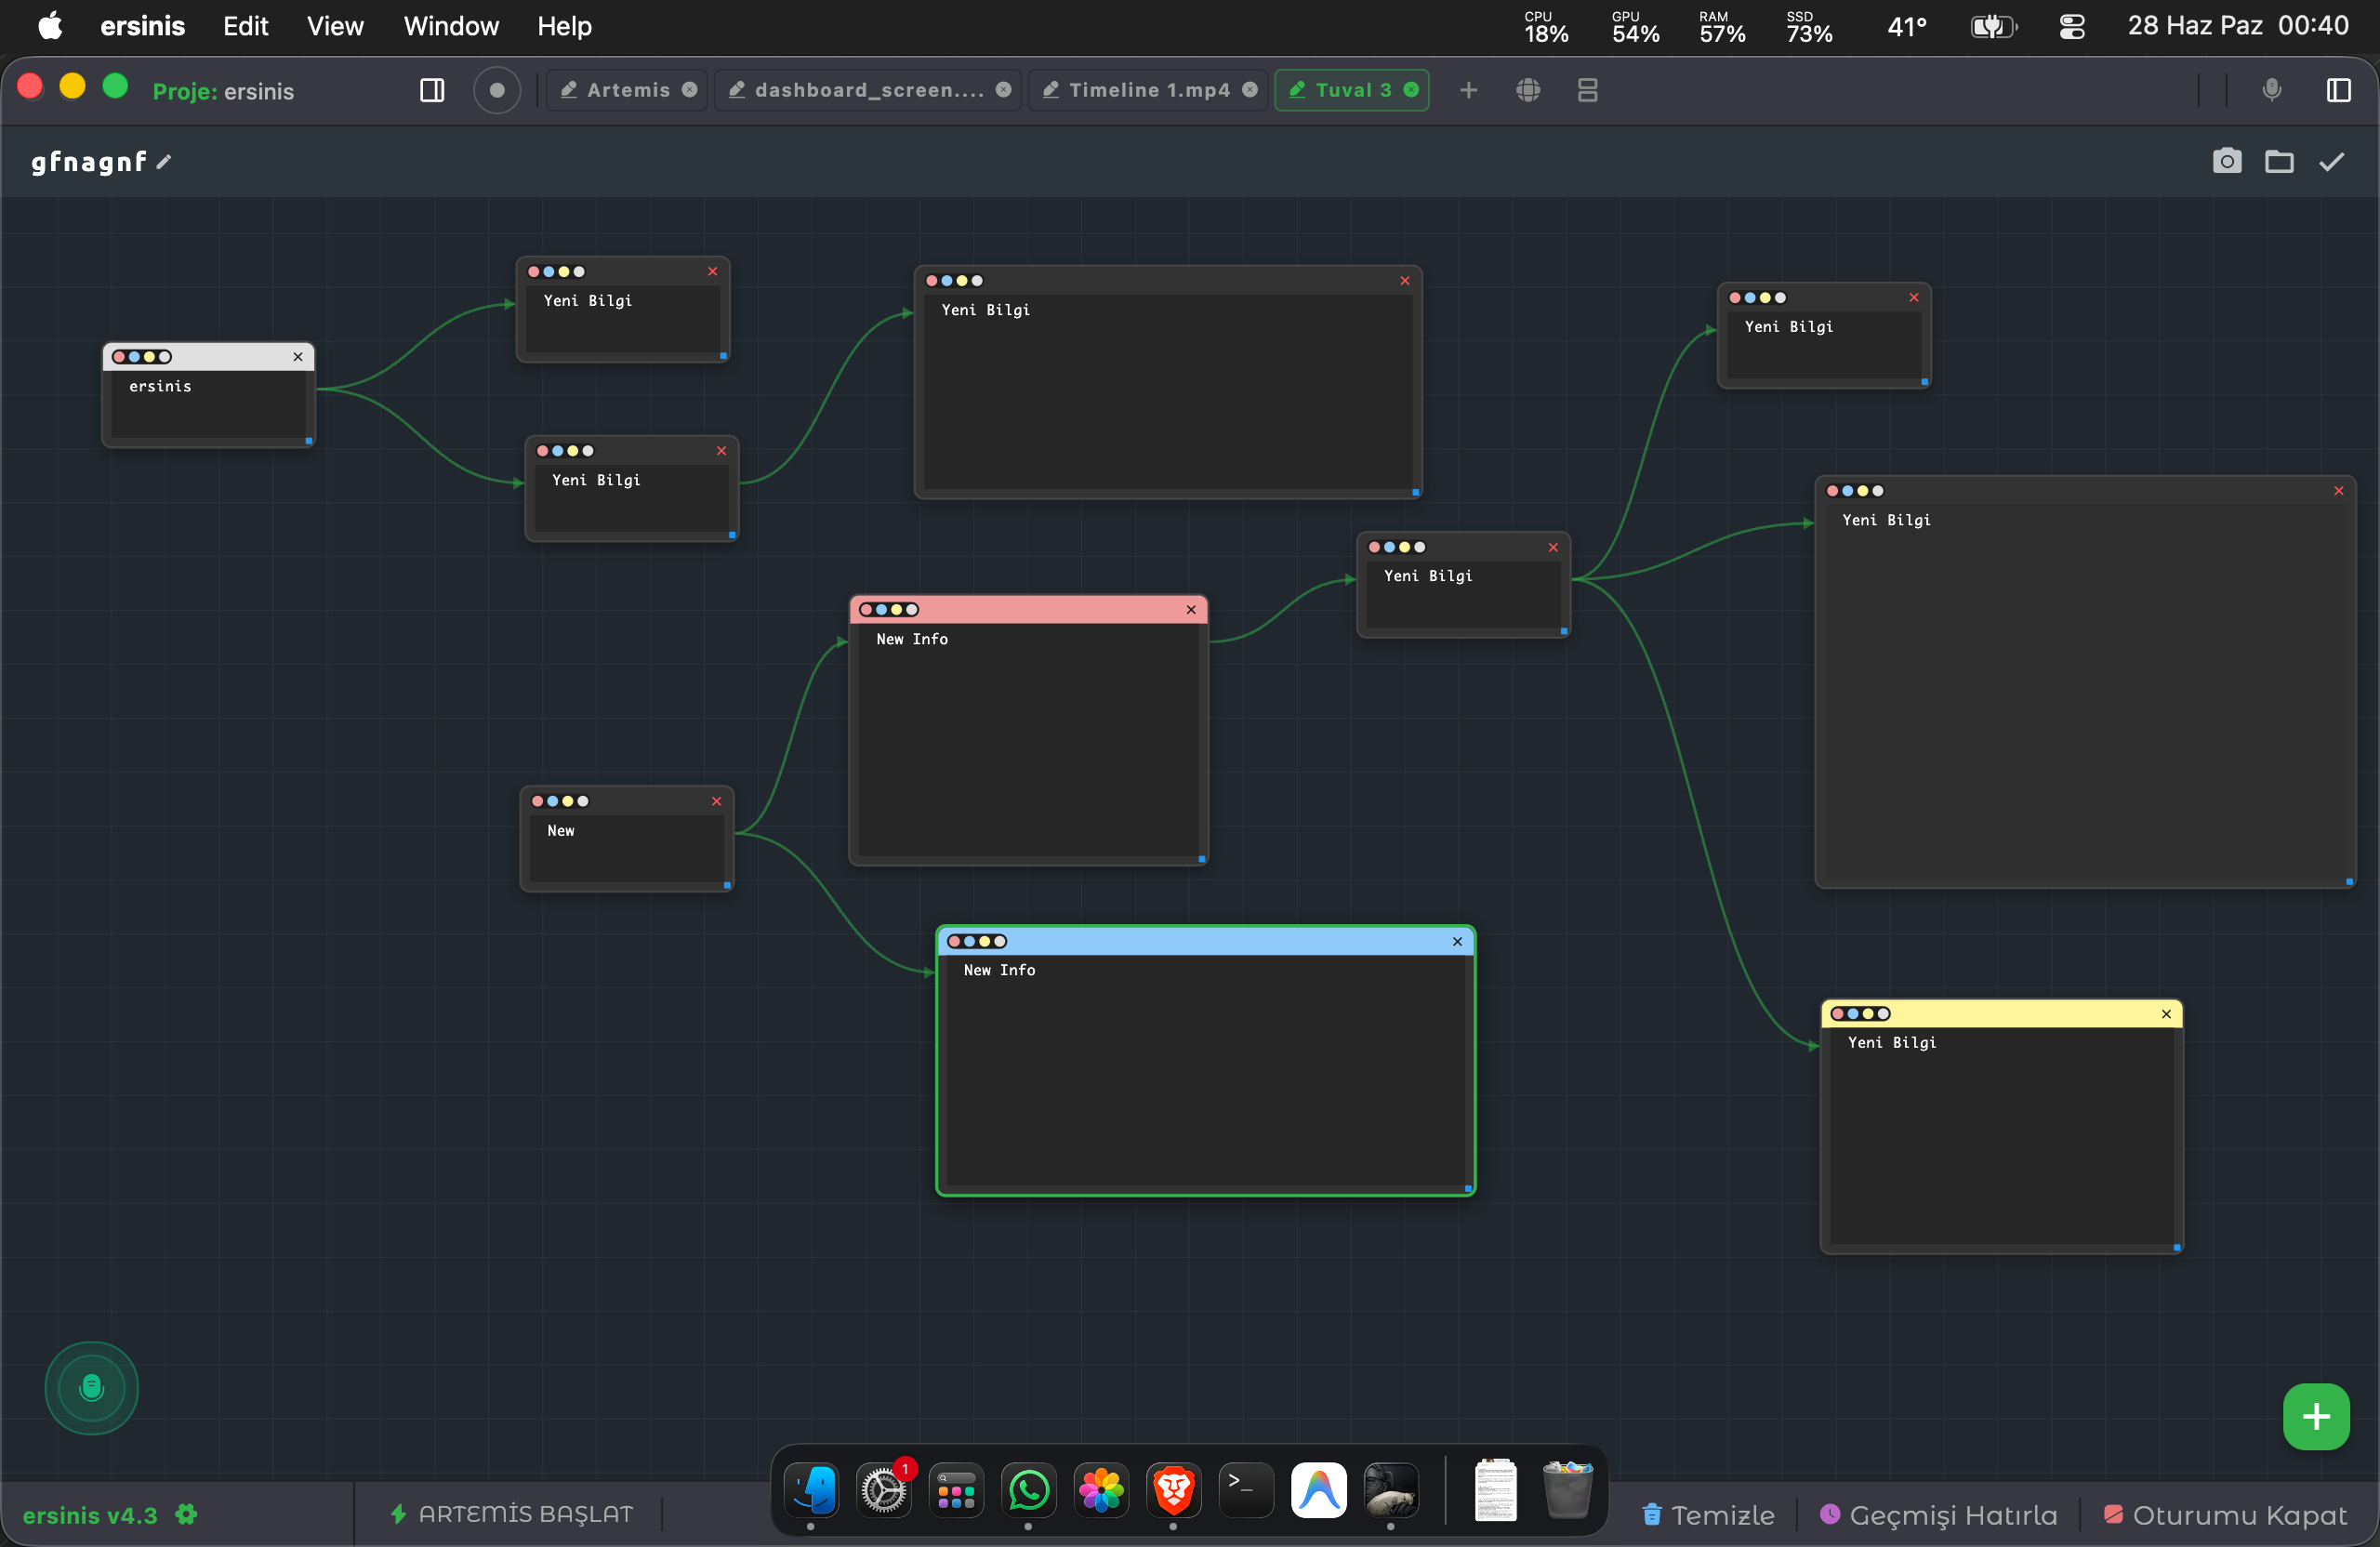Click text area of the New node
The width and height of the screenshot is (2380, 1547).
coord(627,848)
